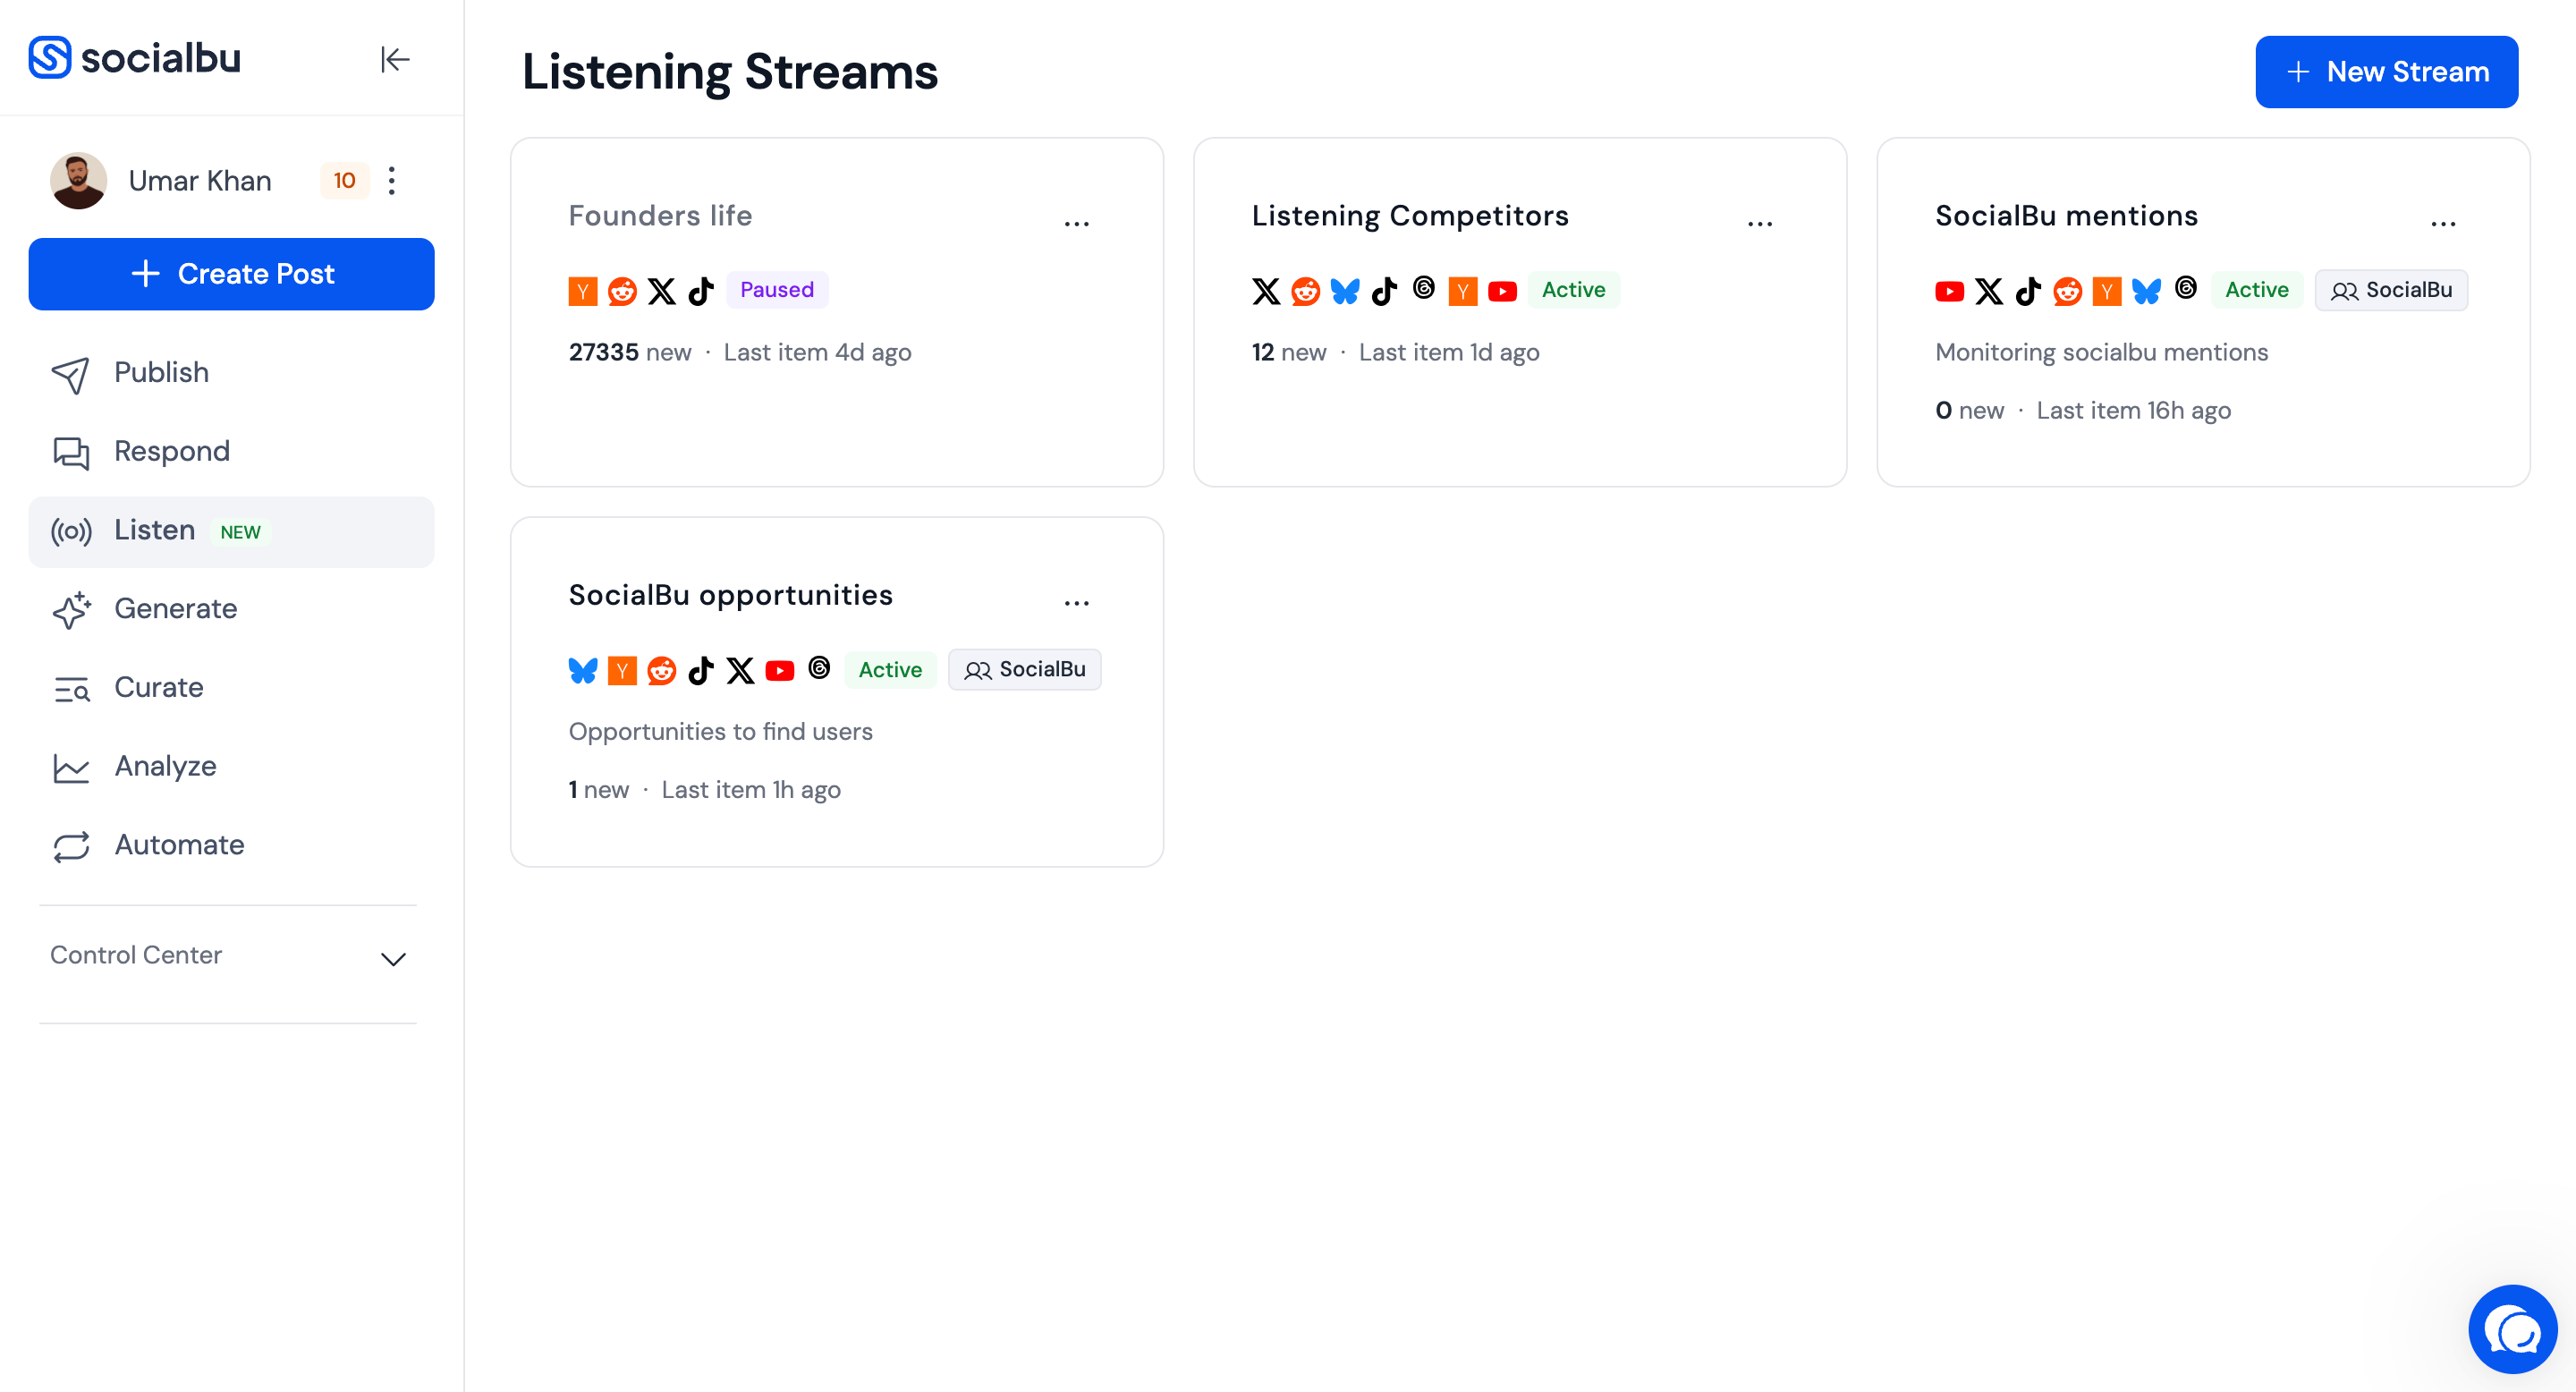Open the SocialBu mentions stream title

click(x=2066, y=215)
